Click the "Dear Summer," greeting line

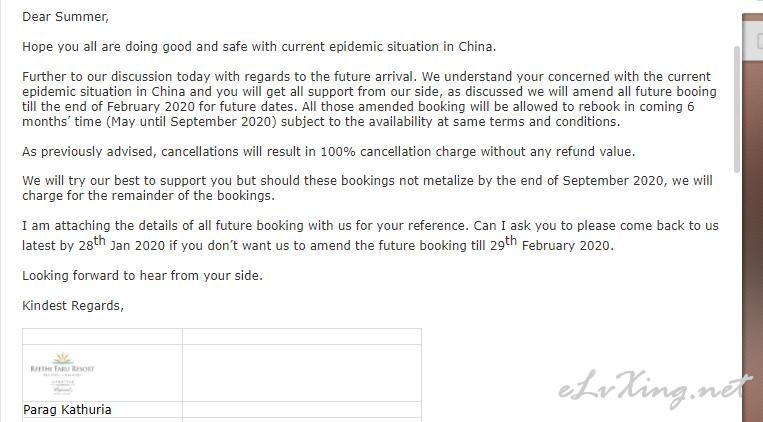(x=65, y=17)
